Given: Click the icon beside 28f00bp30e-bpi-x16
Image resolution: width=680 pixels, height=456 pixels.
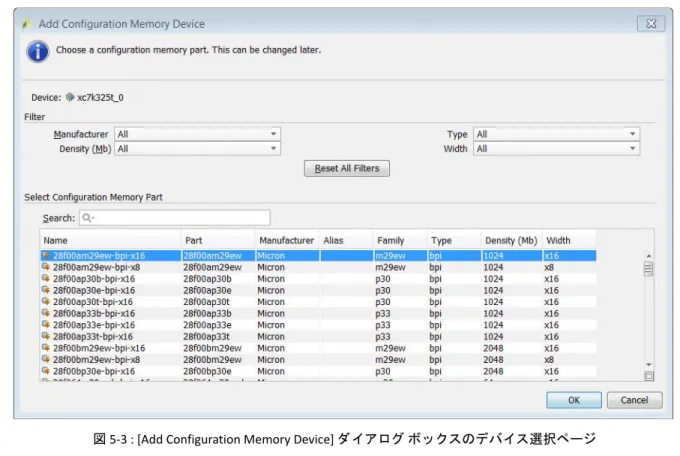Looking at the screenshot, I should tap(46, 371).
